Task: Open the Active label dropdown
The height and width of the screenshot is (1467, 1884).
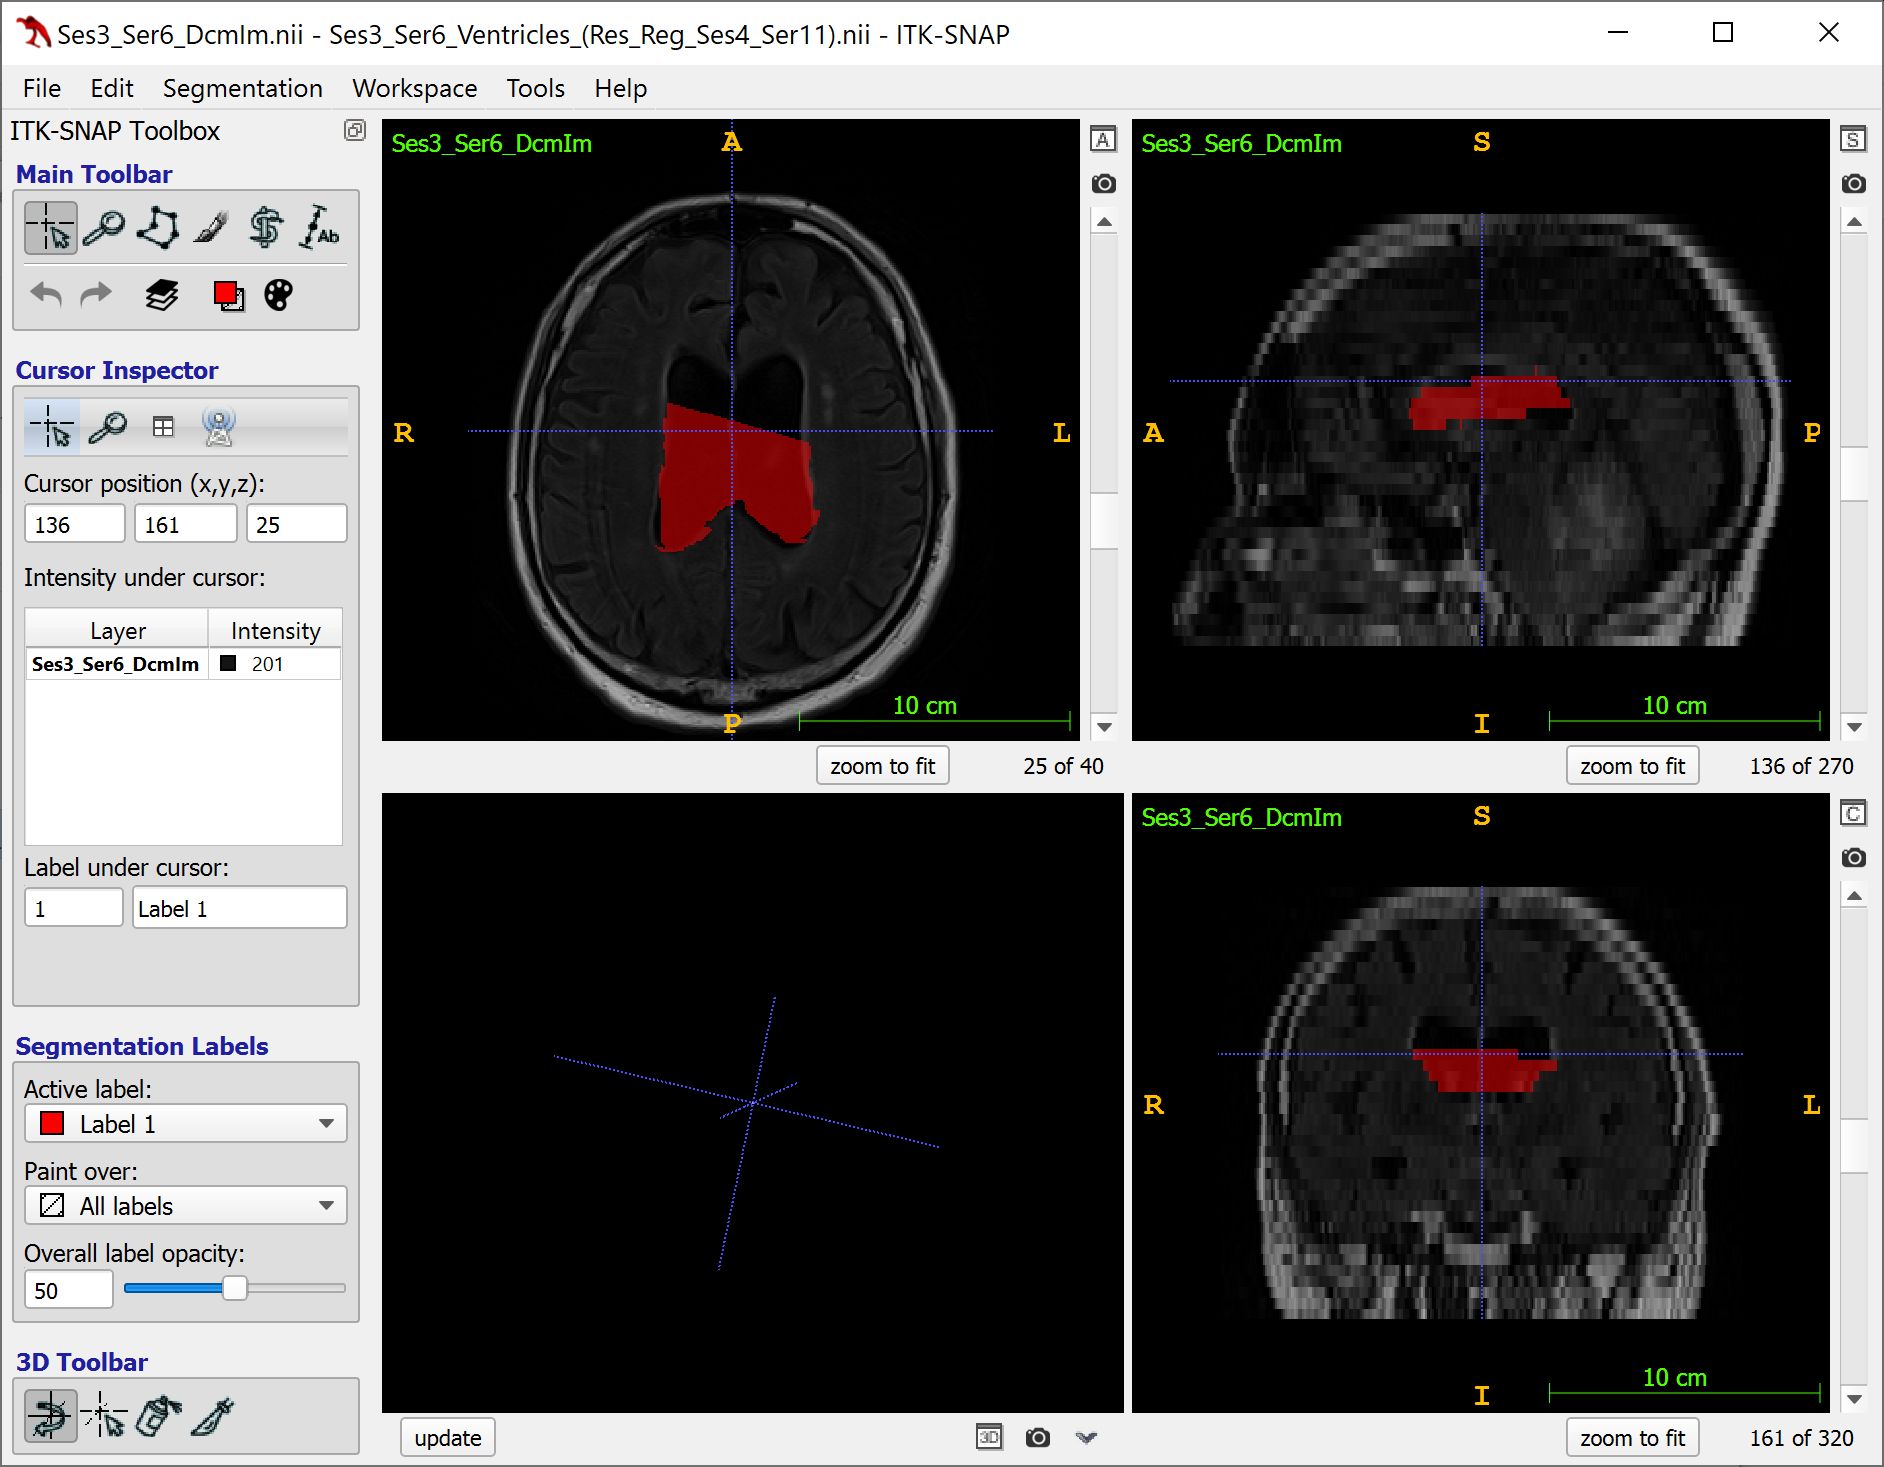Action: point(185,1123)
